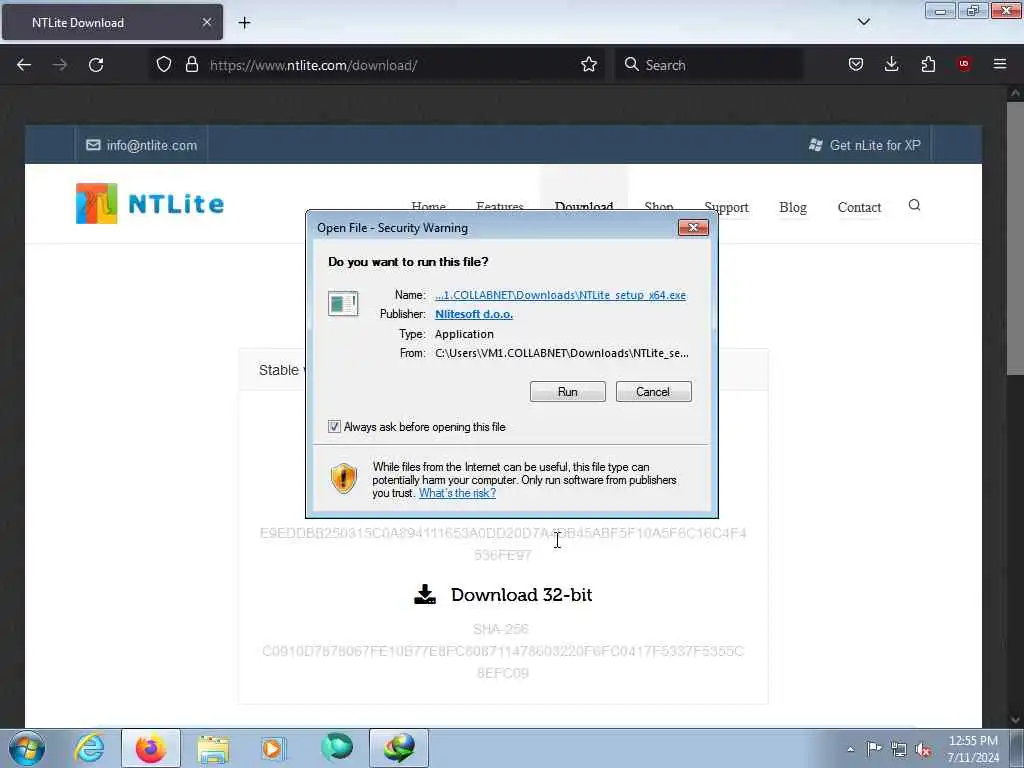Show hidden system tray icons arrow
Image resolution: width=1024 pixels, height=768 pixels.
pos(850,749)
